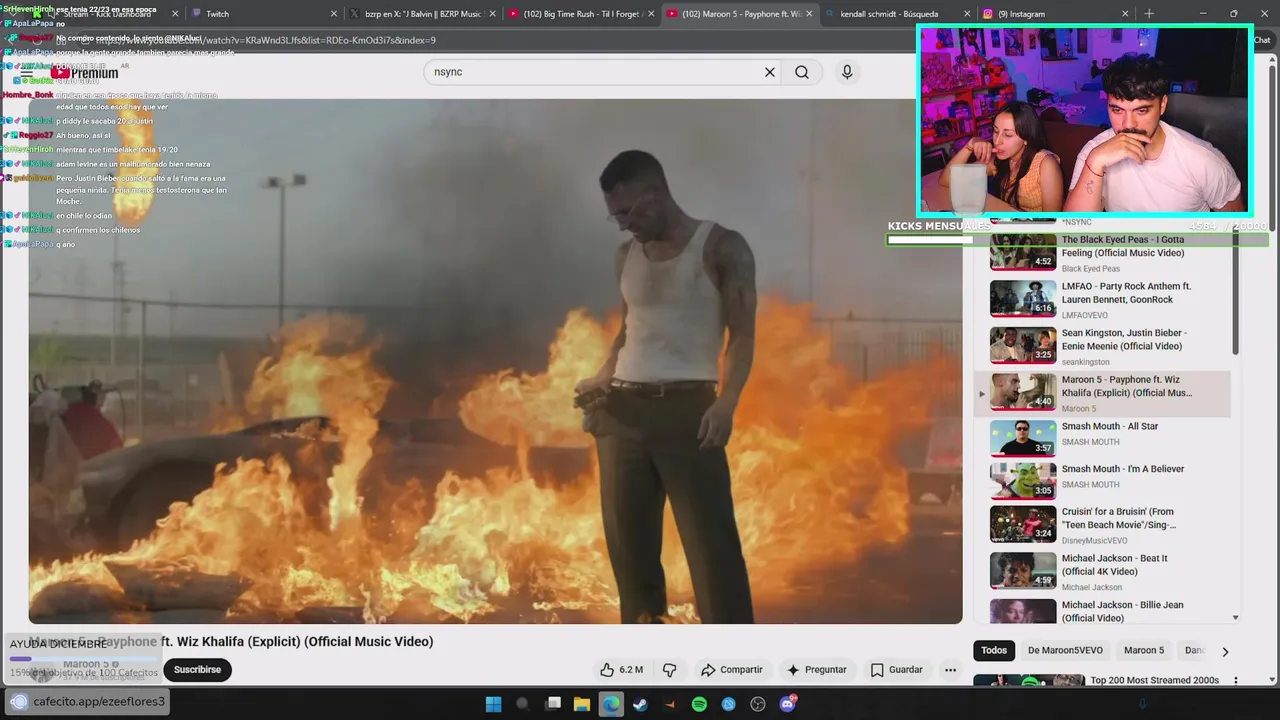The width and height of the screenshot is (1280, 720).
Task: Select the De Maroon5VEVO chip
Action: tap(1065, 650)
